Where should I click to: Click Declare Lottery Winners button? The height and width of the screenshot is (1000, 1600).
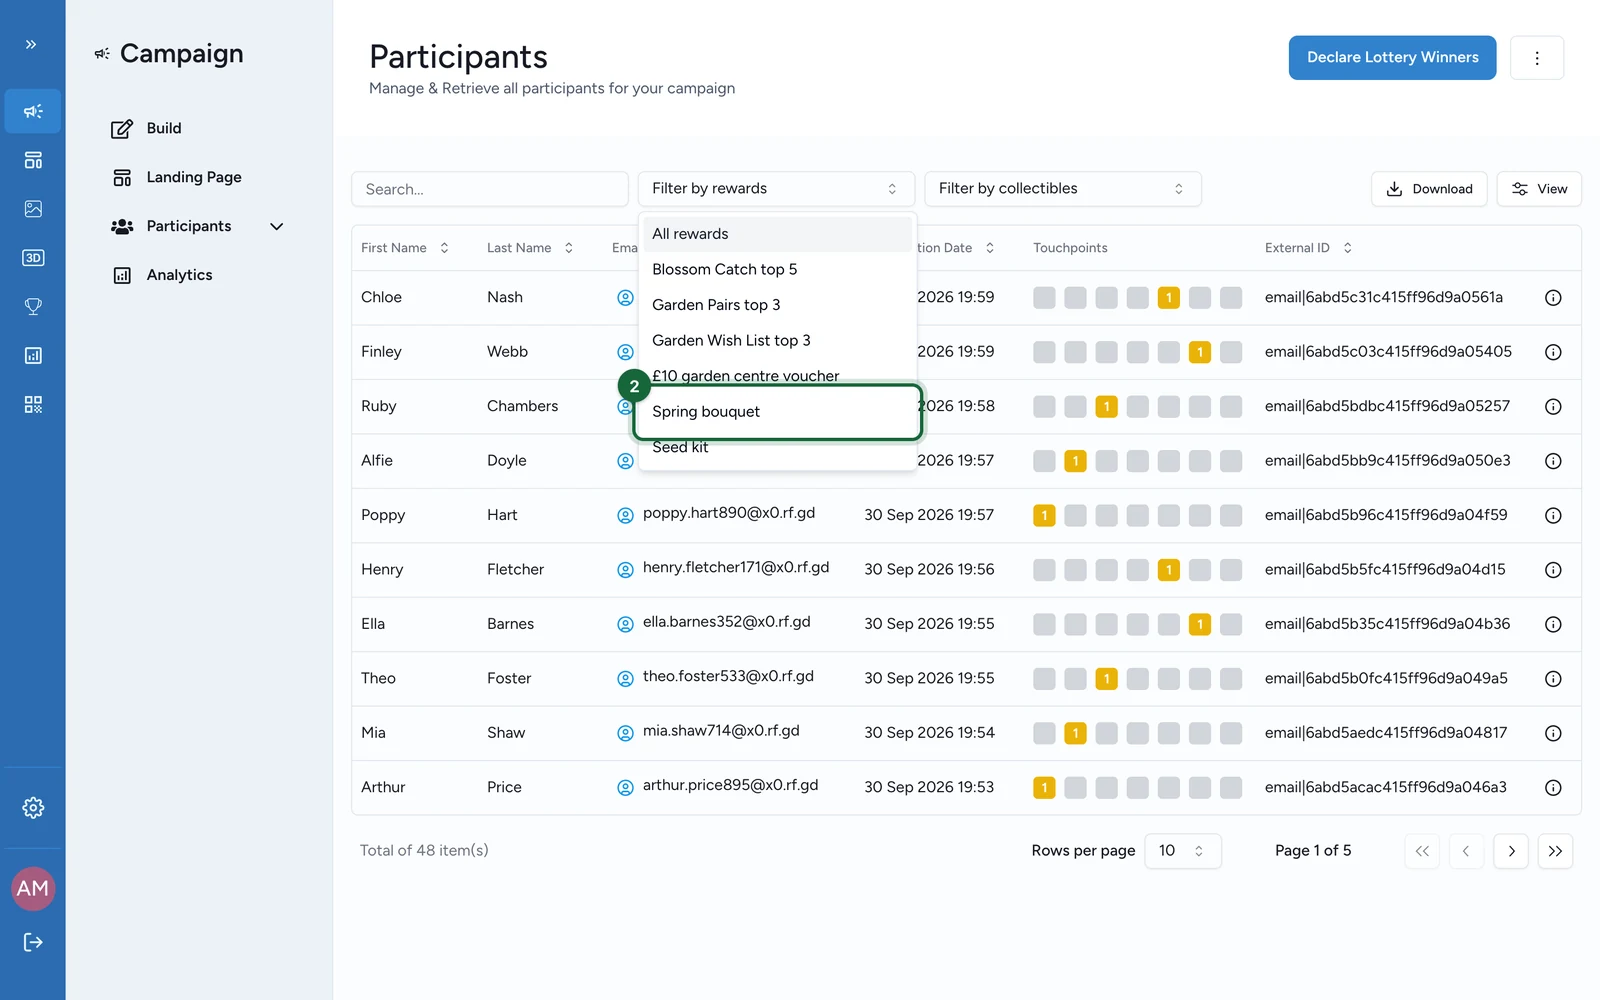tap(1392, 58)
